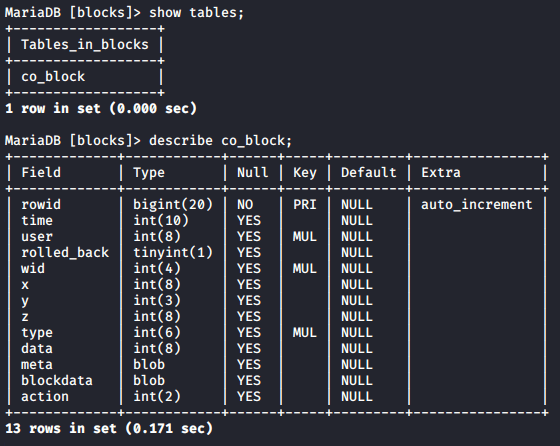
Task: Click the Default column header
Action: click(369, 172)
